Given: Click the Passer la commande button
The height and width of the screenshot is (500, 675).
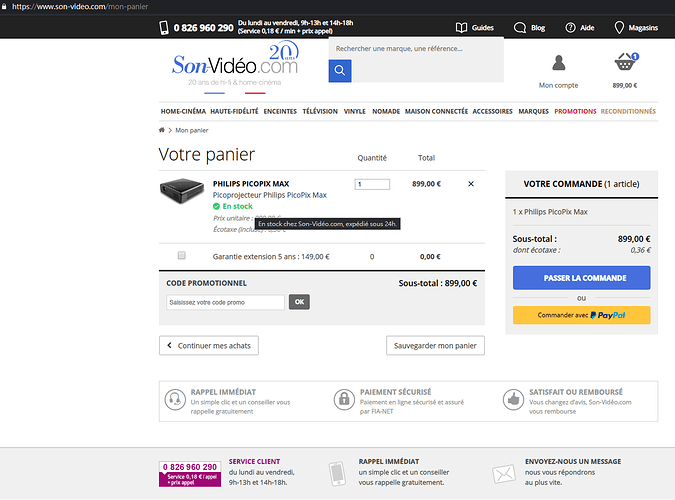Looking at the screenshot, I should pyautogui.click(x=582, y=278).
